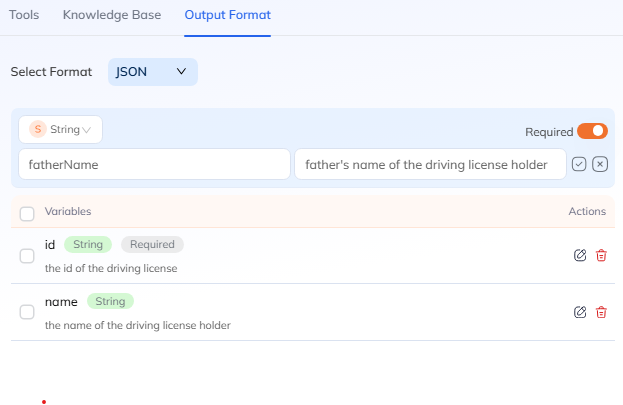
Task: Select the name variable checkbox
Action: coord(27,312)
